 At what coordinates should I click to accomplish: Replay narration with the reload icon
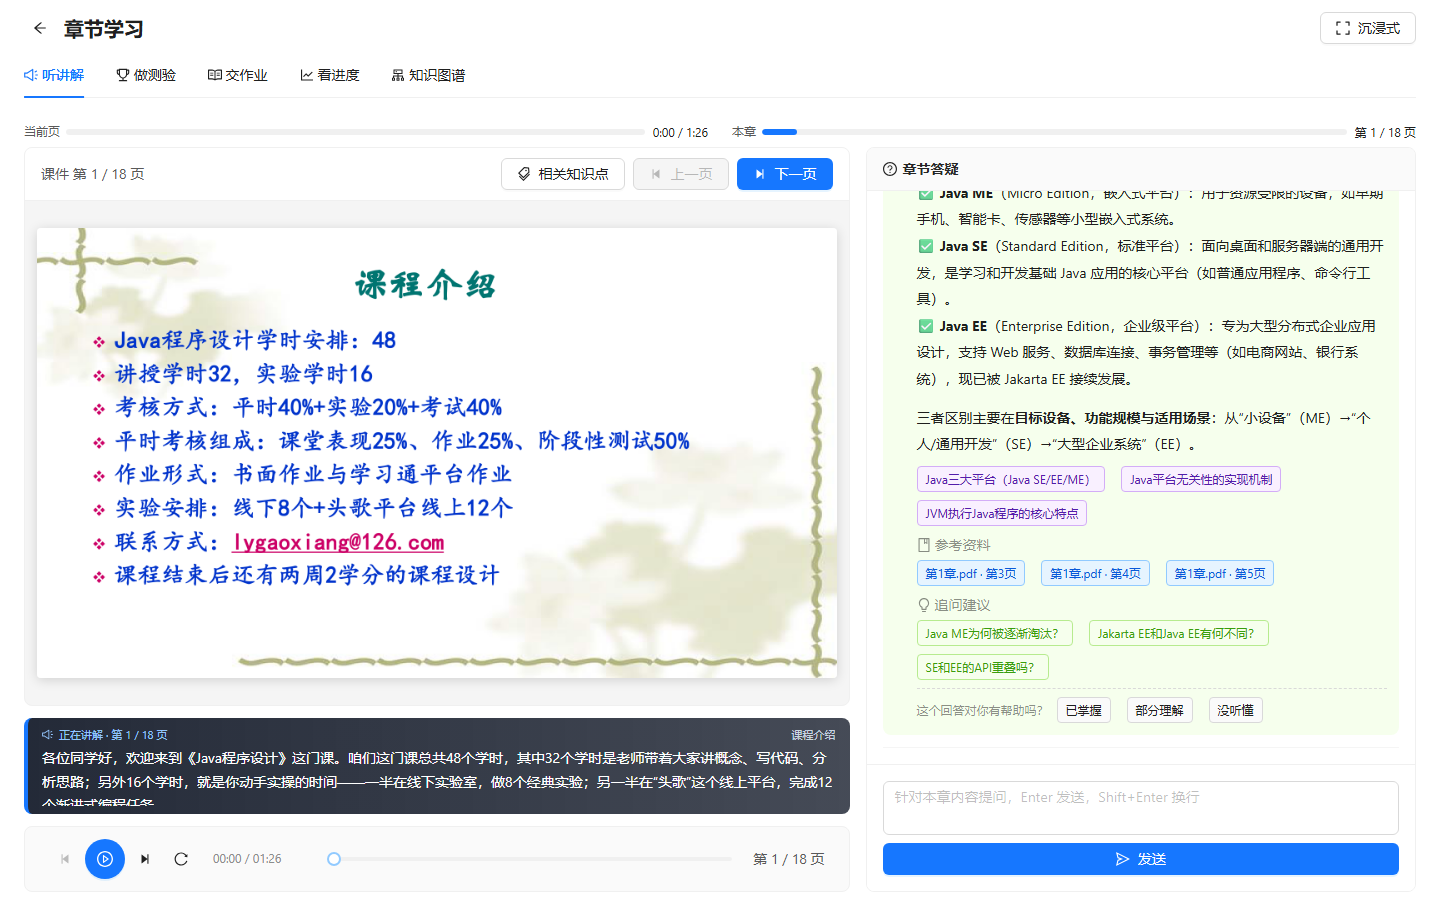181,859
